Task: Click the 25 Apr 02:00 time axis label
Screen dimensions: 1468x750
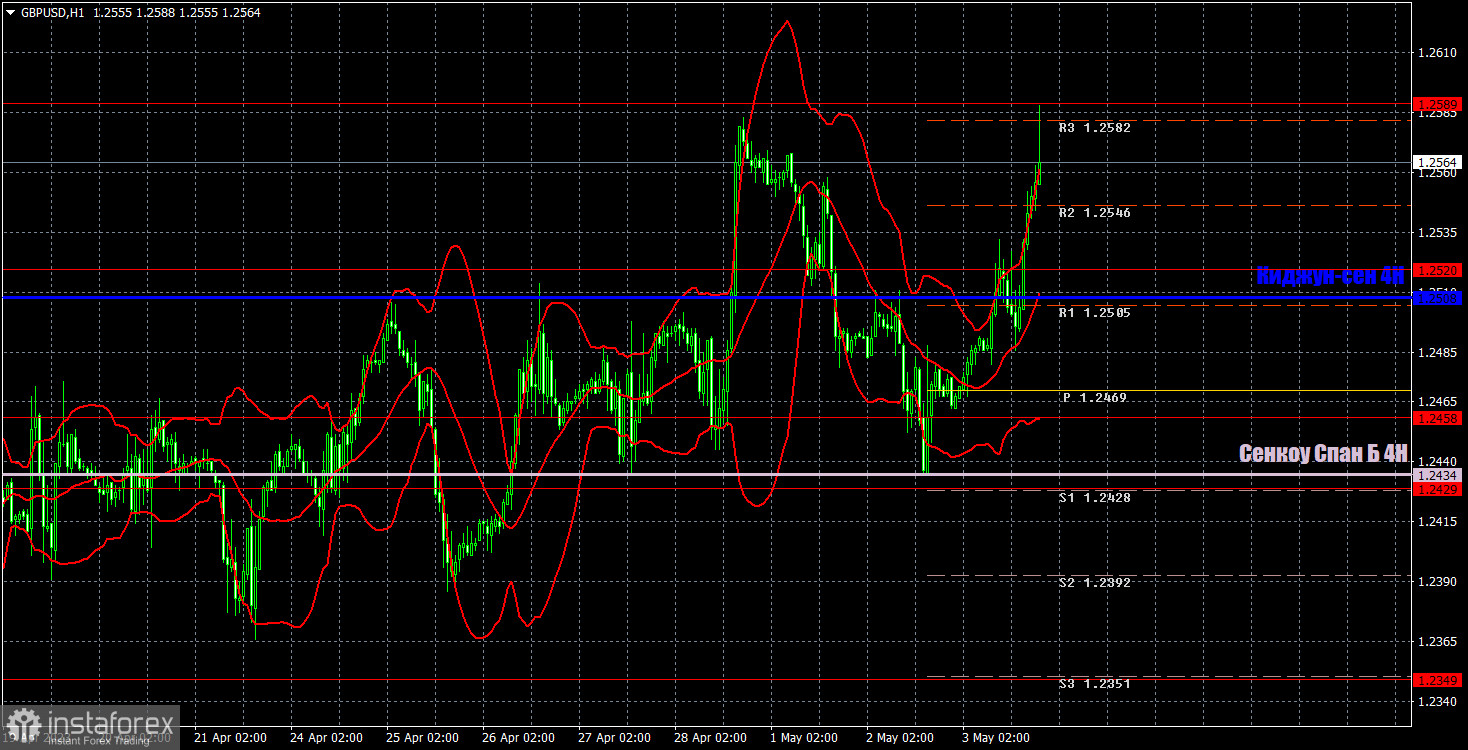Action: point(423,738)
